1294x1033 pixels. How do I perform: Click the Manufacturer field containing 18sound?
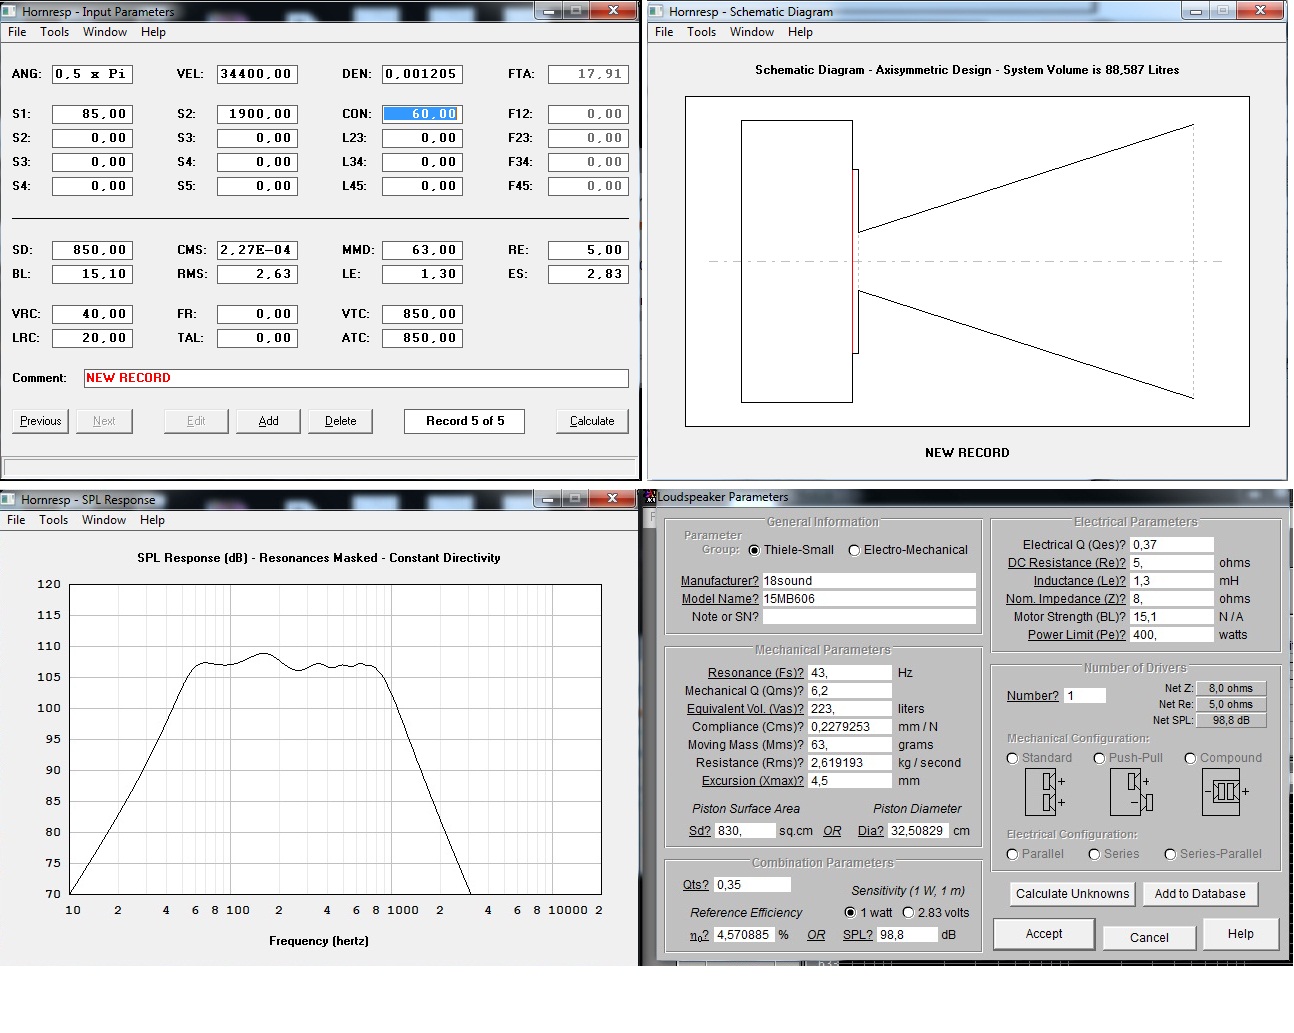pyautogui.click(x=869, y=581)
